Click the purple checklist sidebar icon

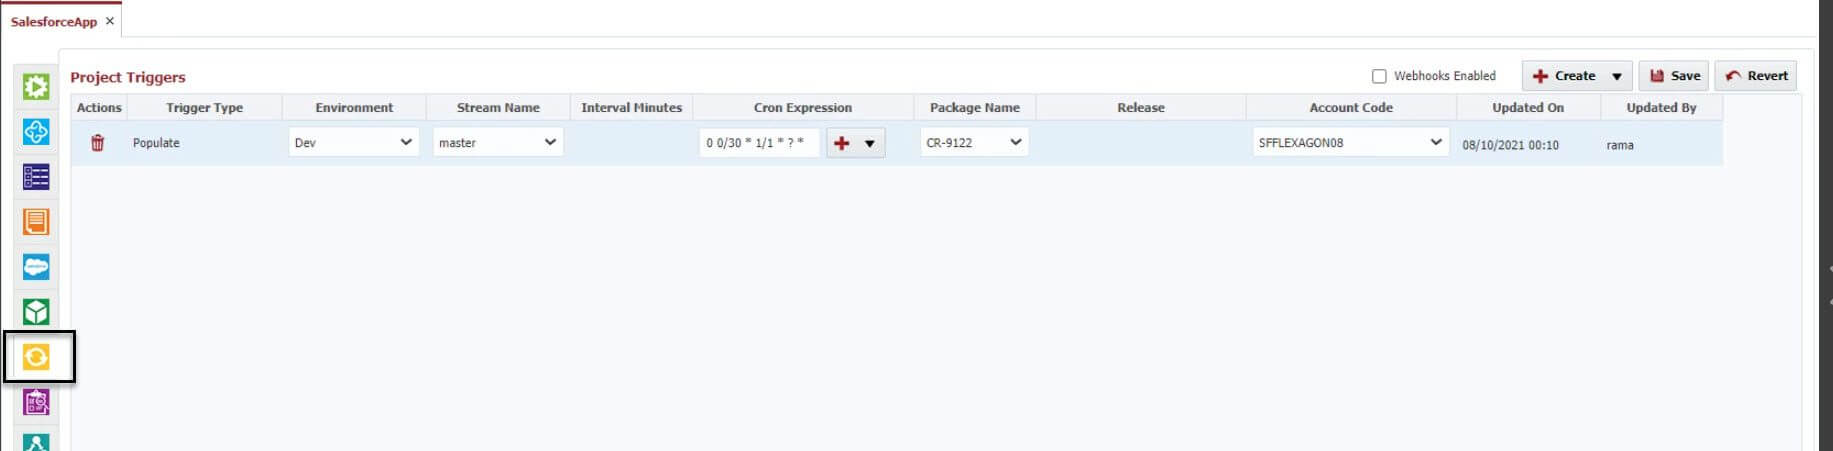[x=36, y=402]
